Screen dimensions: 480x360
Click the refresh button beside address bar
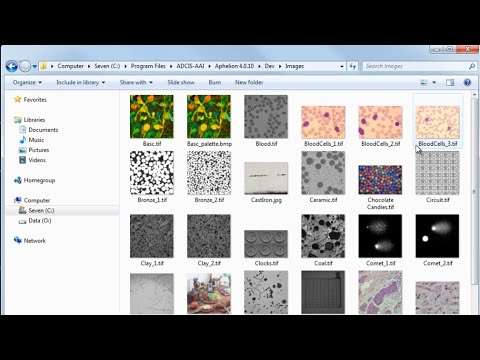click(353, 66)
